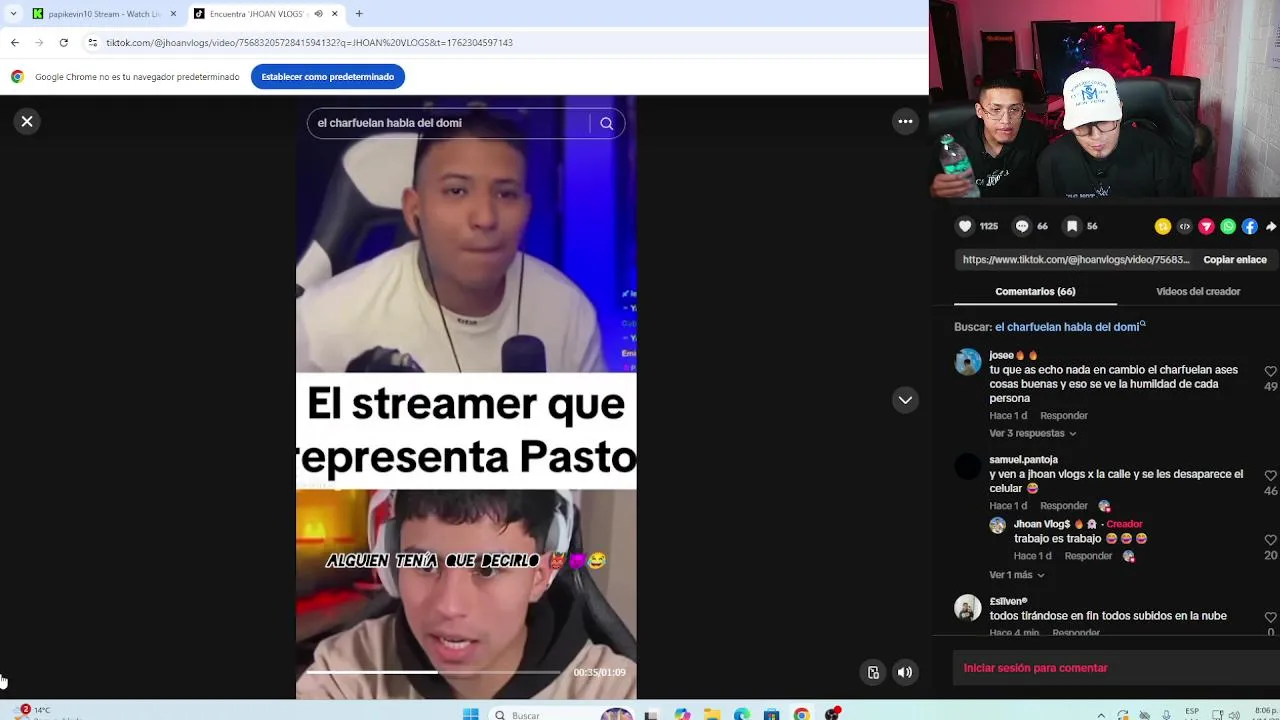Image resolution: width=1280 pixels, height=720 pixels.
Task: Go to next video with down chevron
Action: [x=905, y=400]
